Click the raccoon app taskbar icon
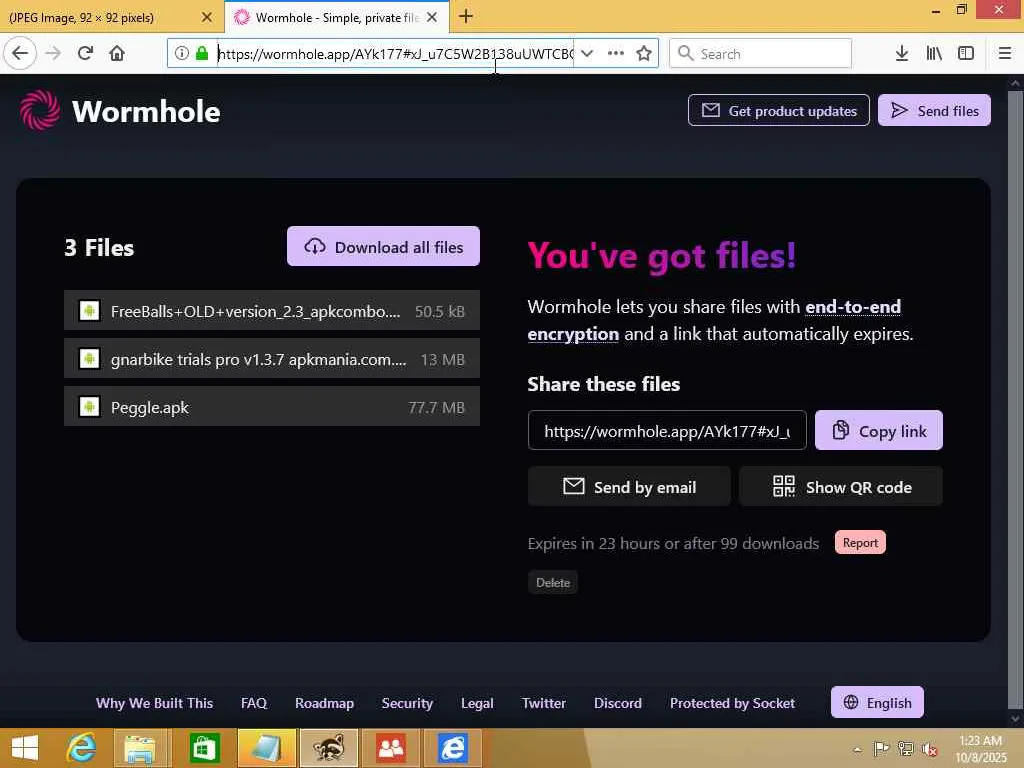Screen dimensions: 1024x768 point(328,748)
